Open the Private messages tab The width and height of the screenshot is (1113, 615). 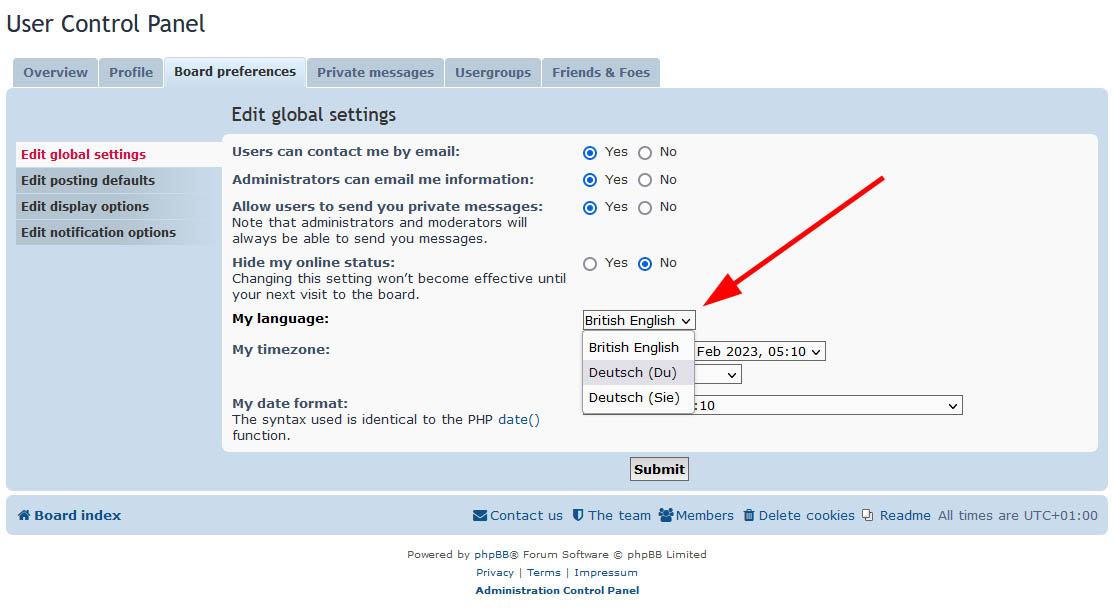point(375,72)
